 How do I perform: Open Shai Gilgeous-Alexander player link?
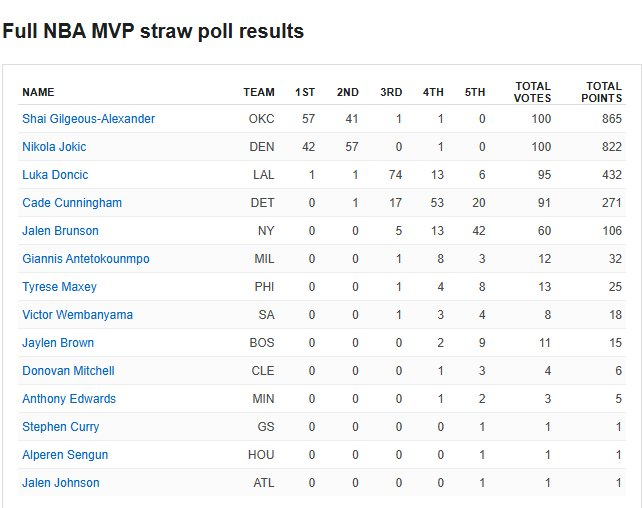(88, 119)
